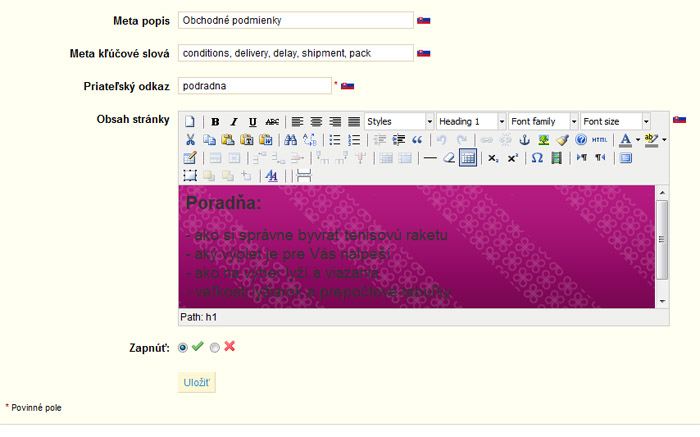
Task: Open background color dropdown arrow
Action: point(664,140)
